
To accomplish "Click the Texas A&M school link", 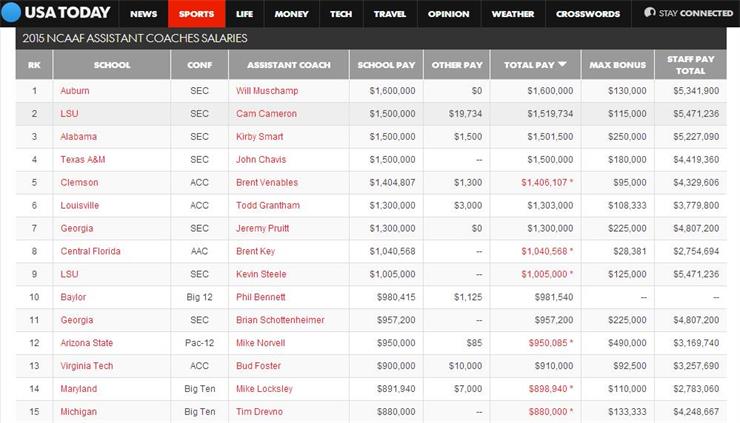I will [x=82, y=159].
